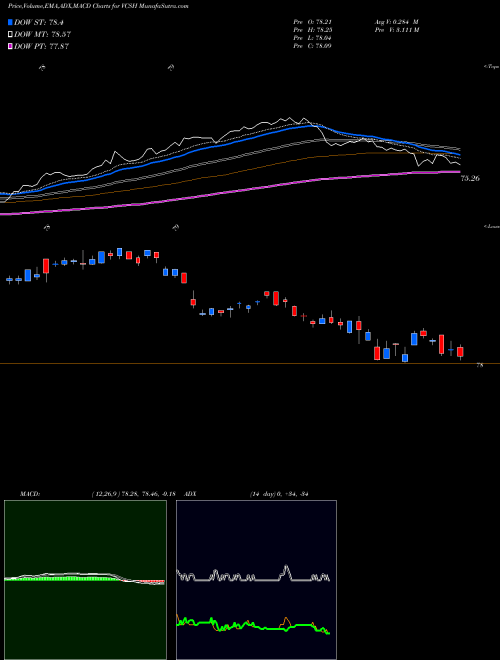Image resolution: width=500 pixels, height=660 pixels.
Task: Click the ADX (14 day) values text
Action: [x=279, y=494]
